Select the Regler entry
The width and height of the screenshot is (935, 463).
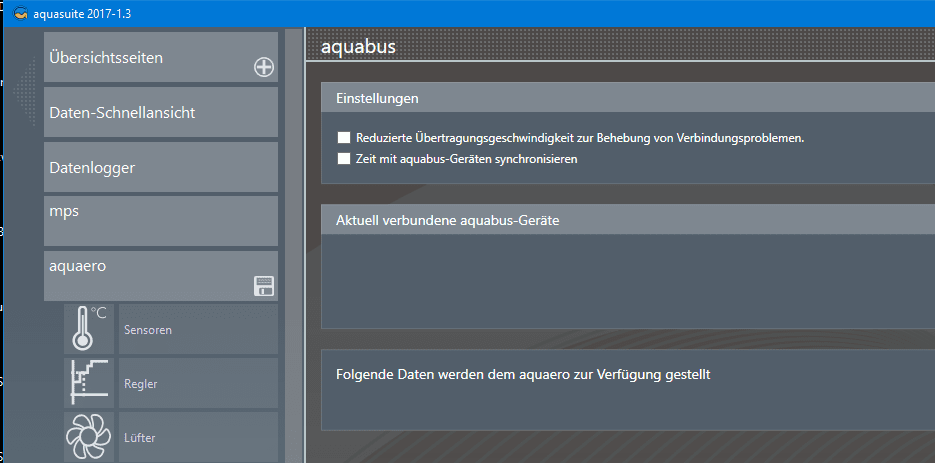[199, 383]
